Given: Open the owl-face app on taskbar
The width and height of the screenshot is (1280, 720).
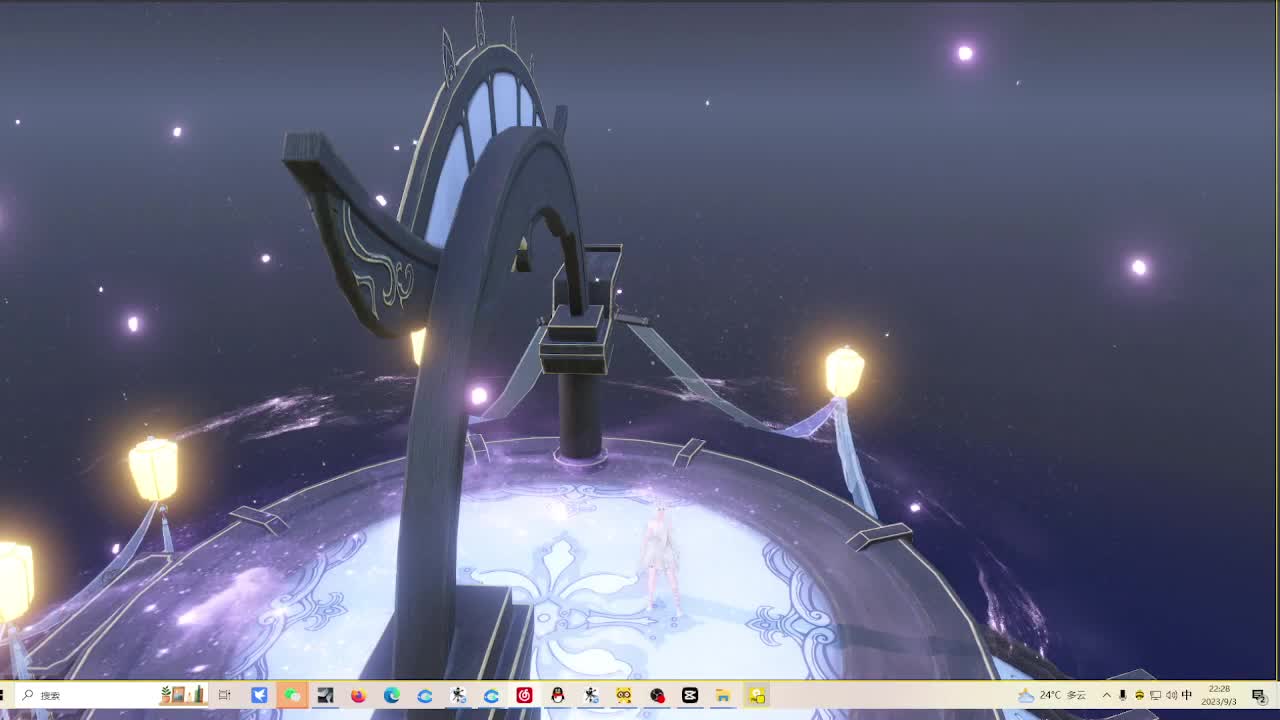Looking at the screenshot, I should tap(624, 695).
